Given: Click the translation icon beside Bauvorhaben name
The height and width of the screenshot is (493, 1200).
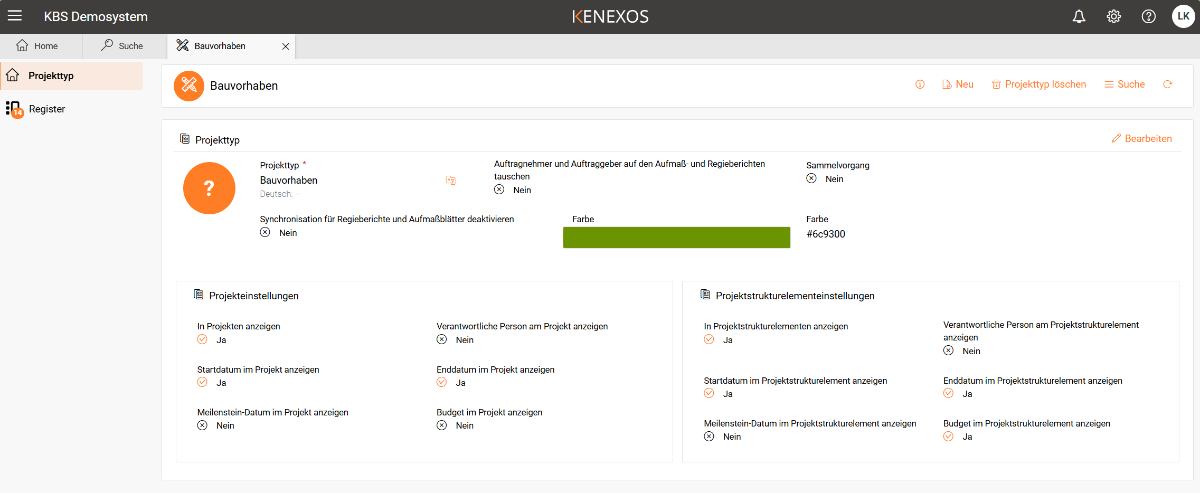Looking at the screenshot, I should coord(450,180).
